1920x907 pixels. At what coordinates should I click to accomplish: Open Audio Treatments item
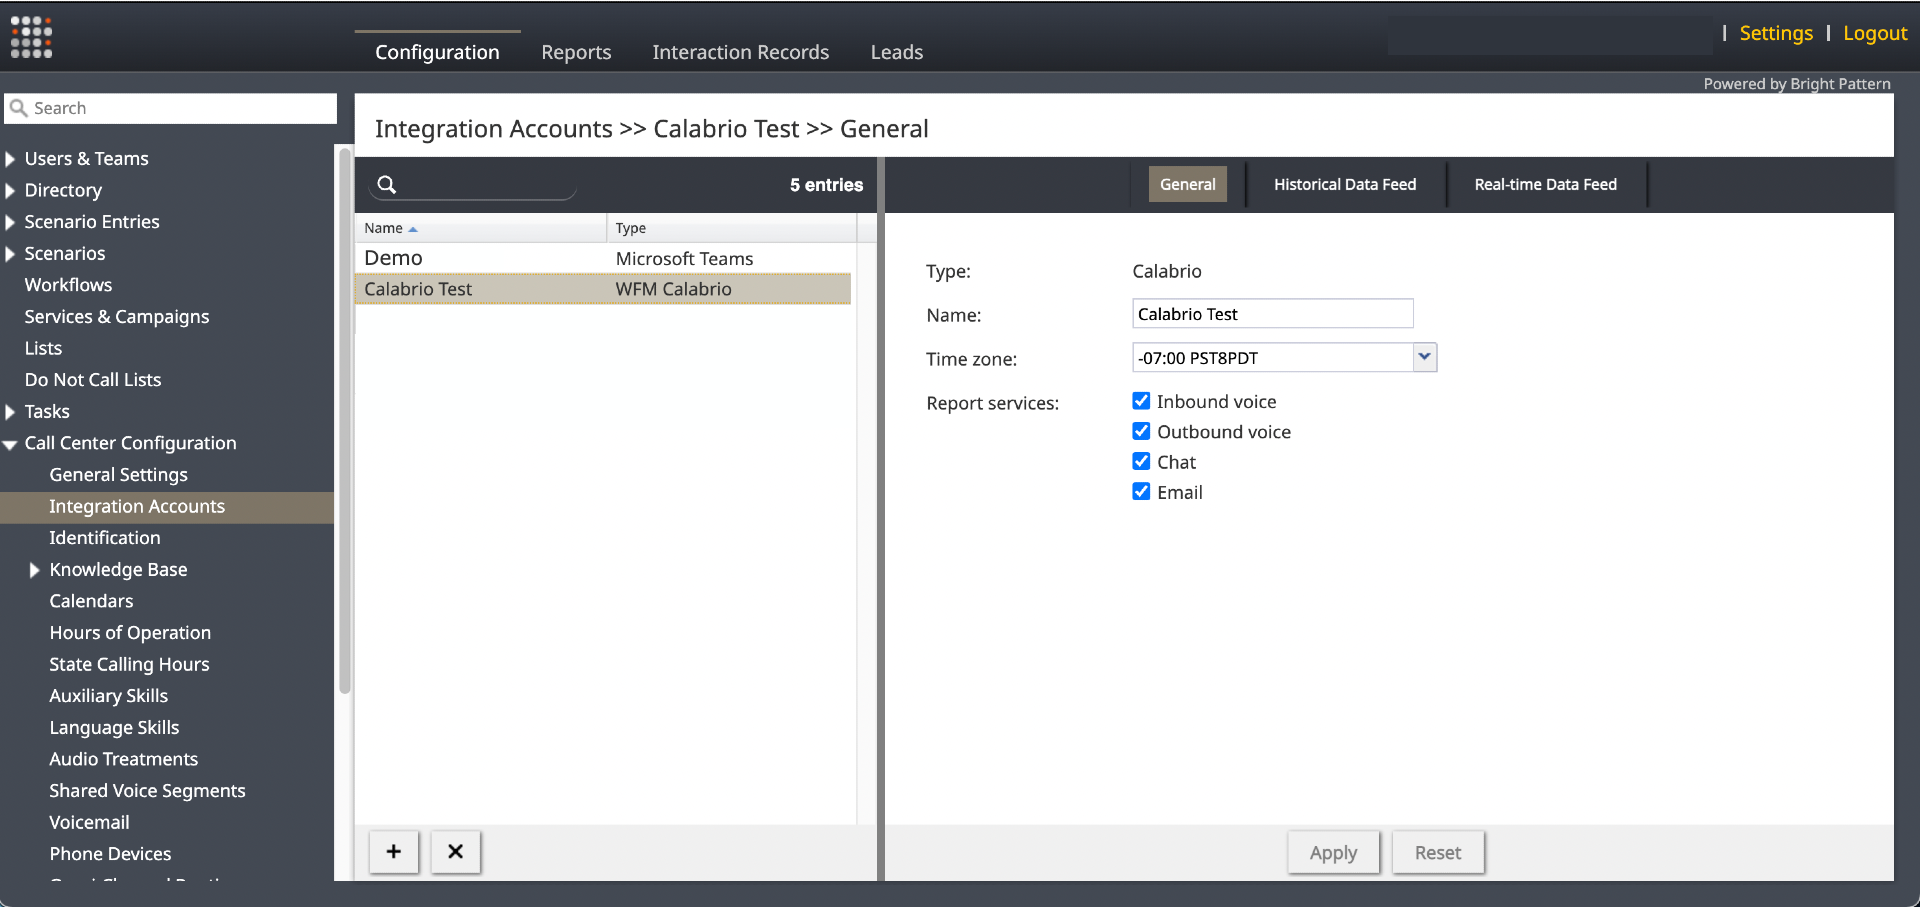124,759
